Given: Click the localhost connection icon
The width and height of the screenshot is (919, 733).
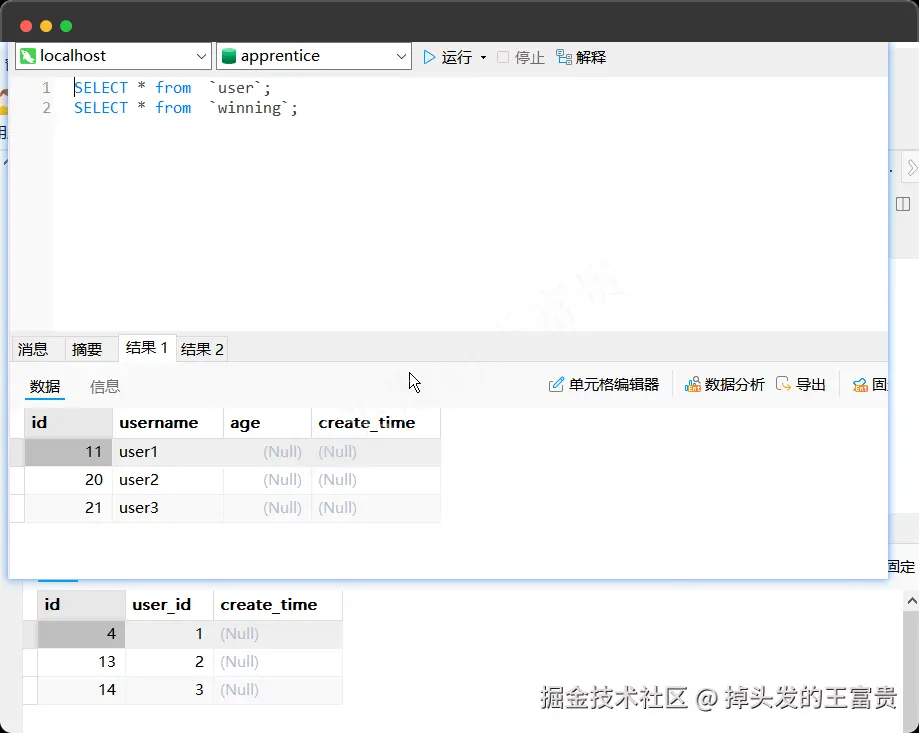Looking at the screenshot, I should [x=28, y=56].
